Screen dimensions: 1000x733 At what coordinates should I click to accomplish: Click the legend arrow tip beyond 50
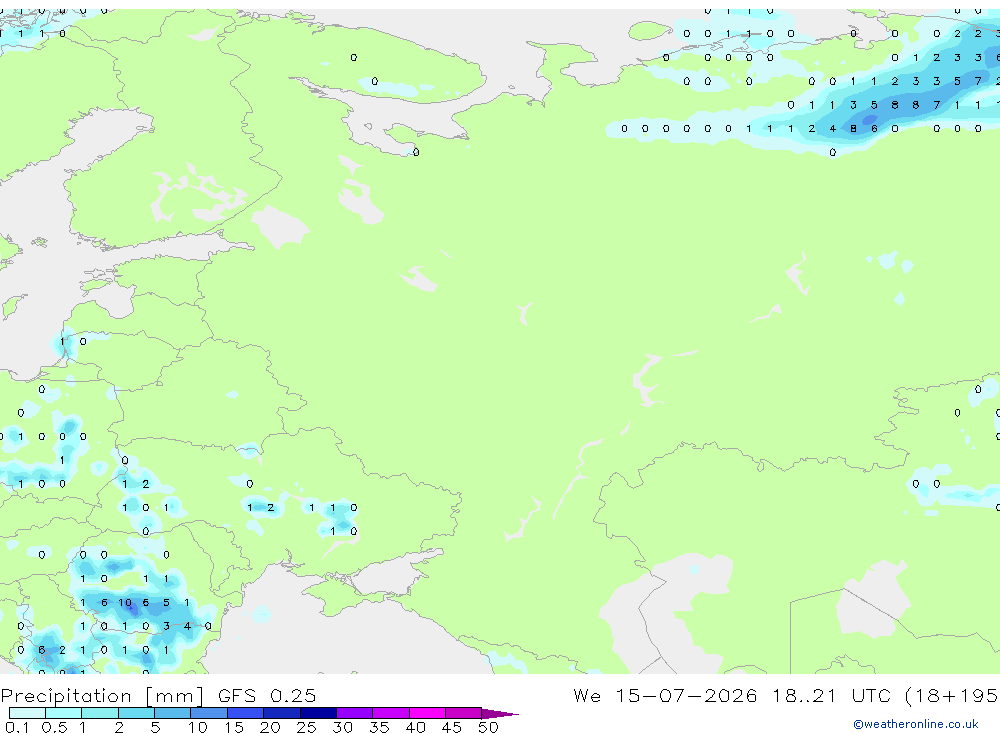(x=500, y=714)
